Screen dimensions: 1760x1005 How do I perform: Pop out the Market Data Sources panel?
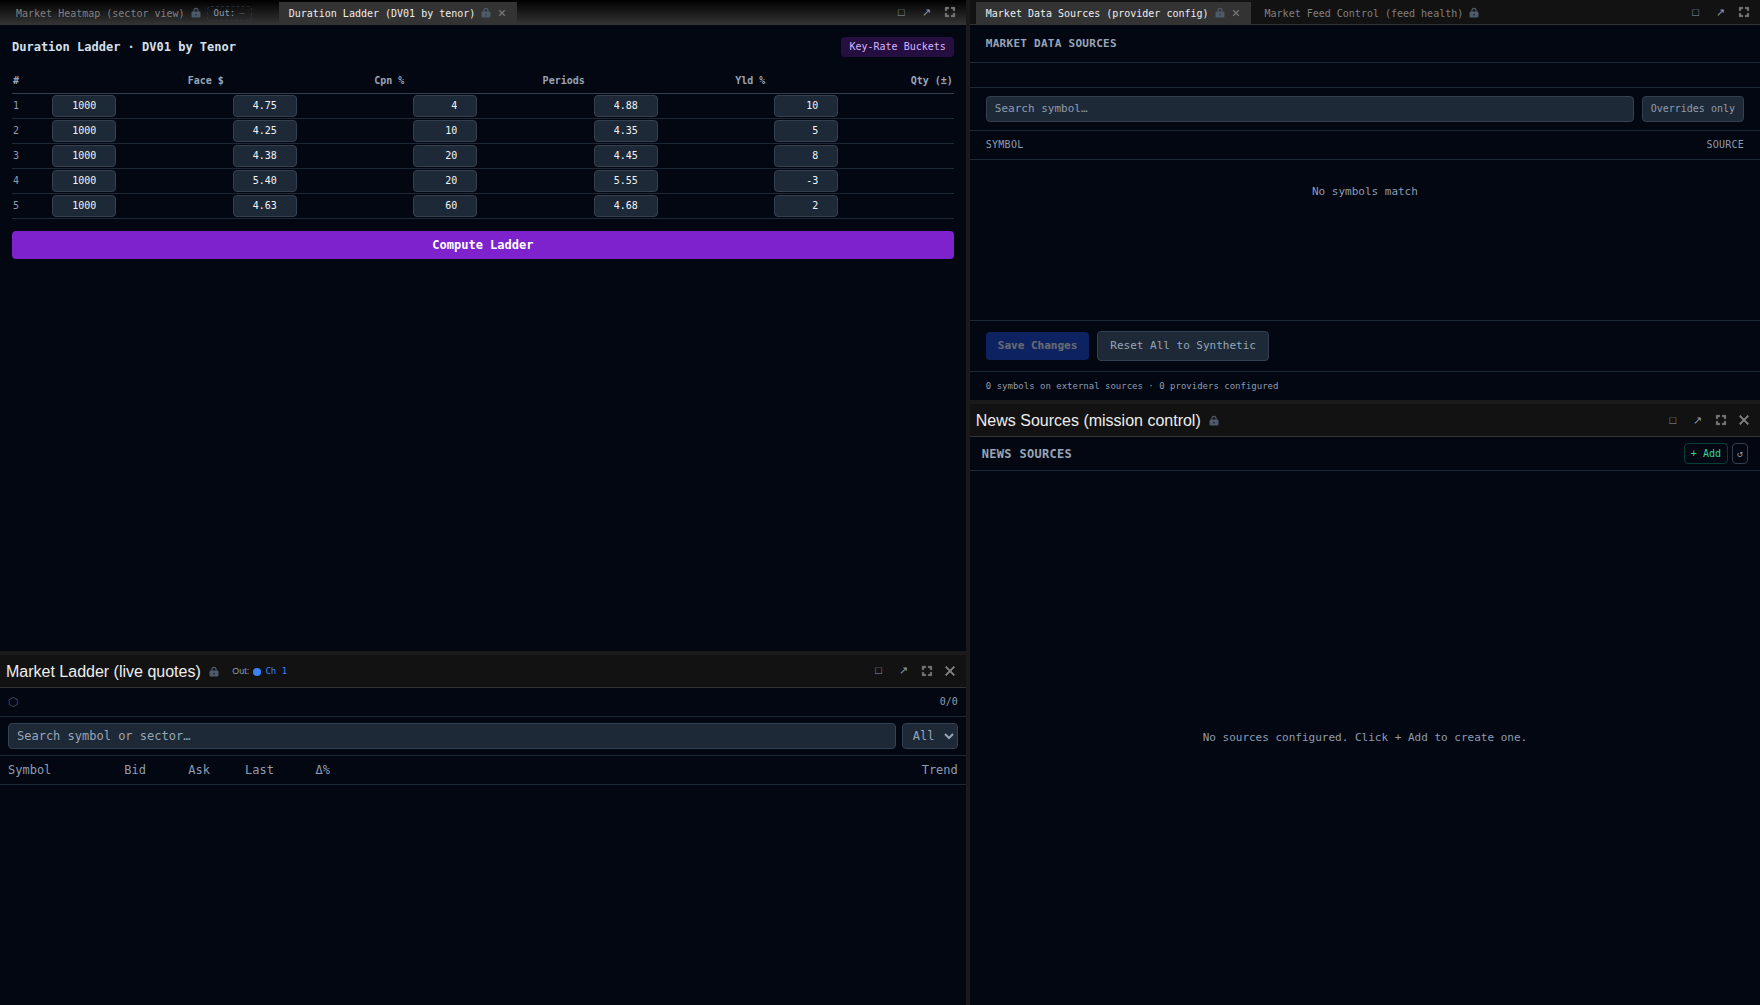[x=1720, y=13]
